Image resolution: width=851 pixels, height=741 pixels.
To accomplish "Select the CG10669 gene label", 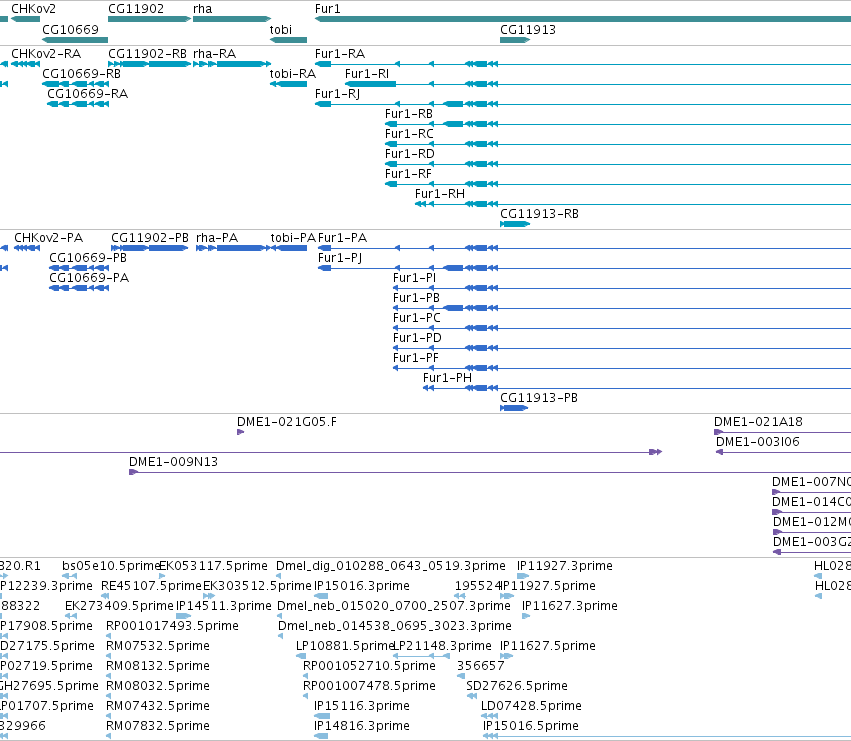I will tap(71, 29).
